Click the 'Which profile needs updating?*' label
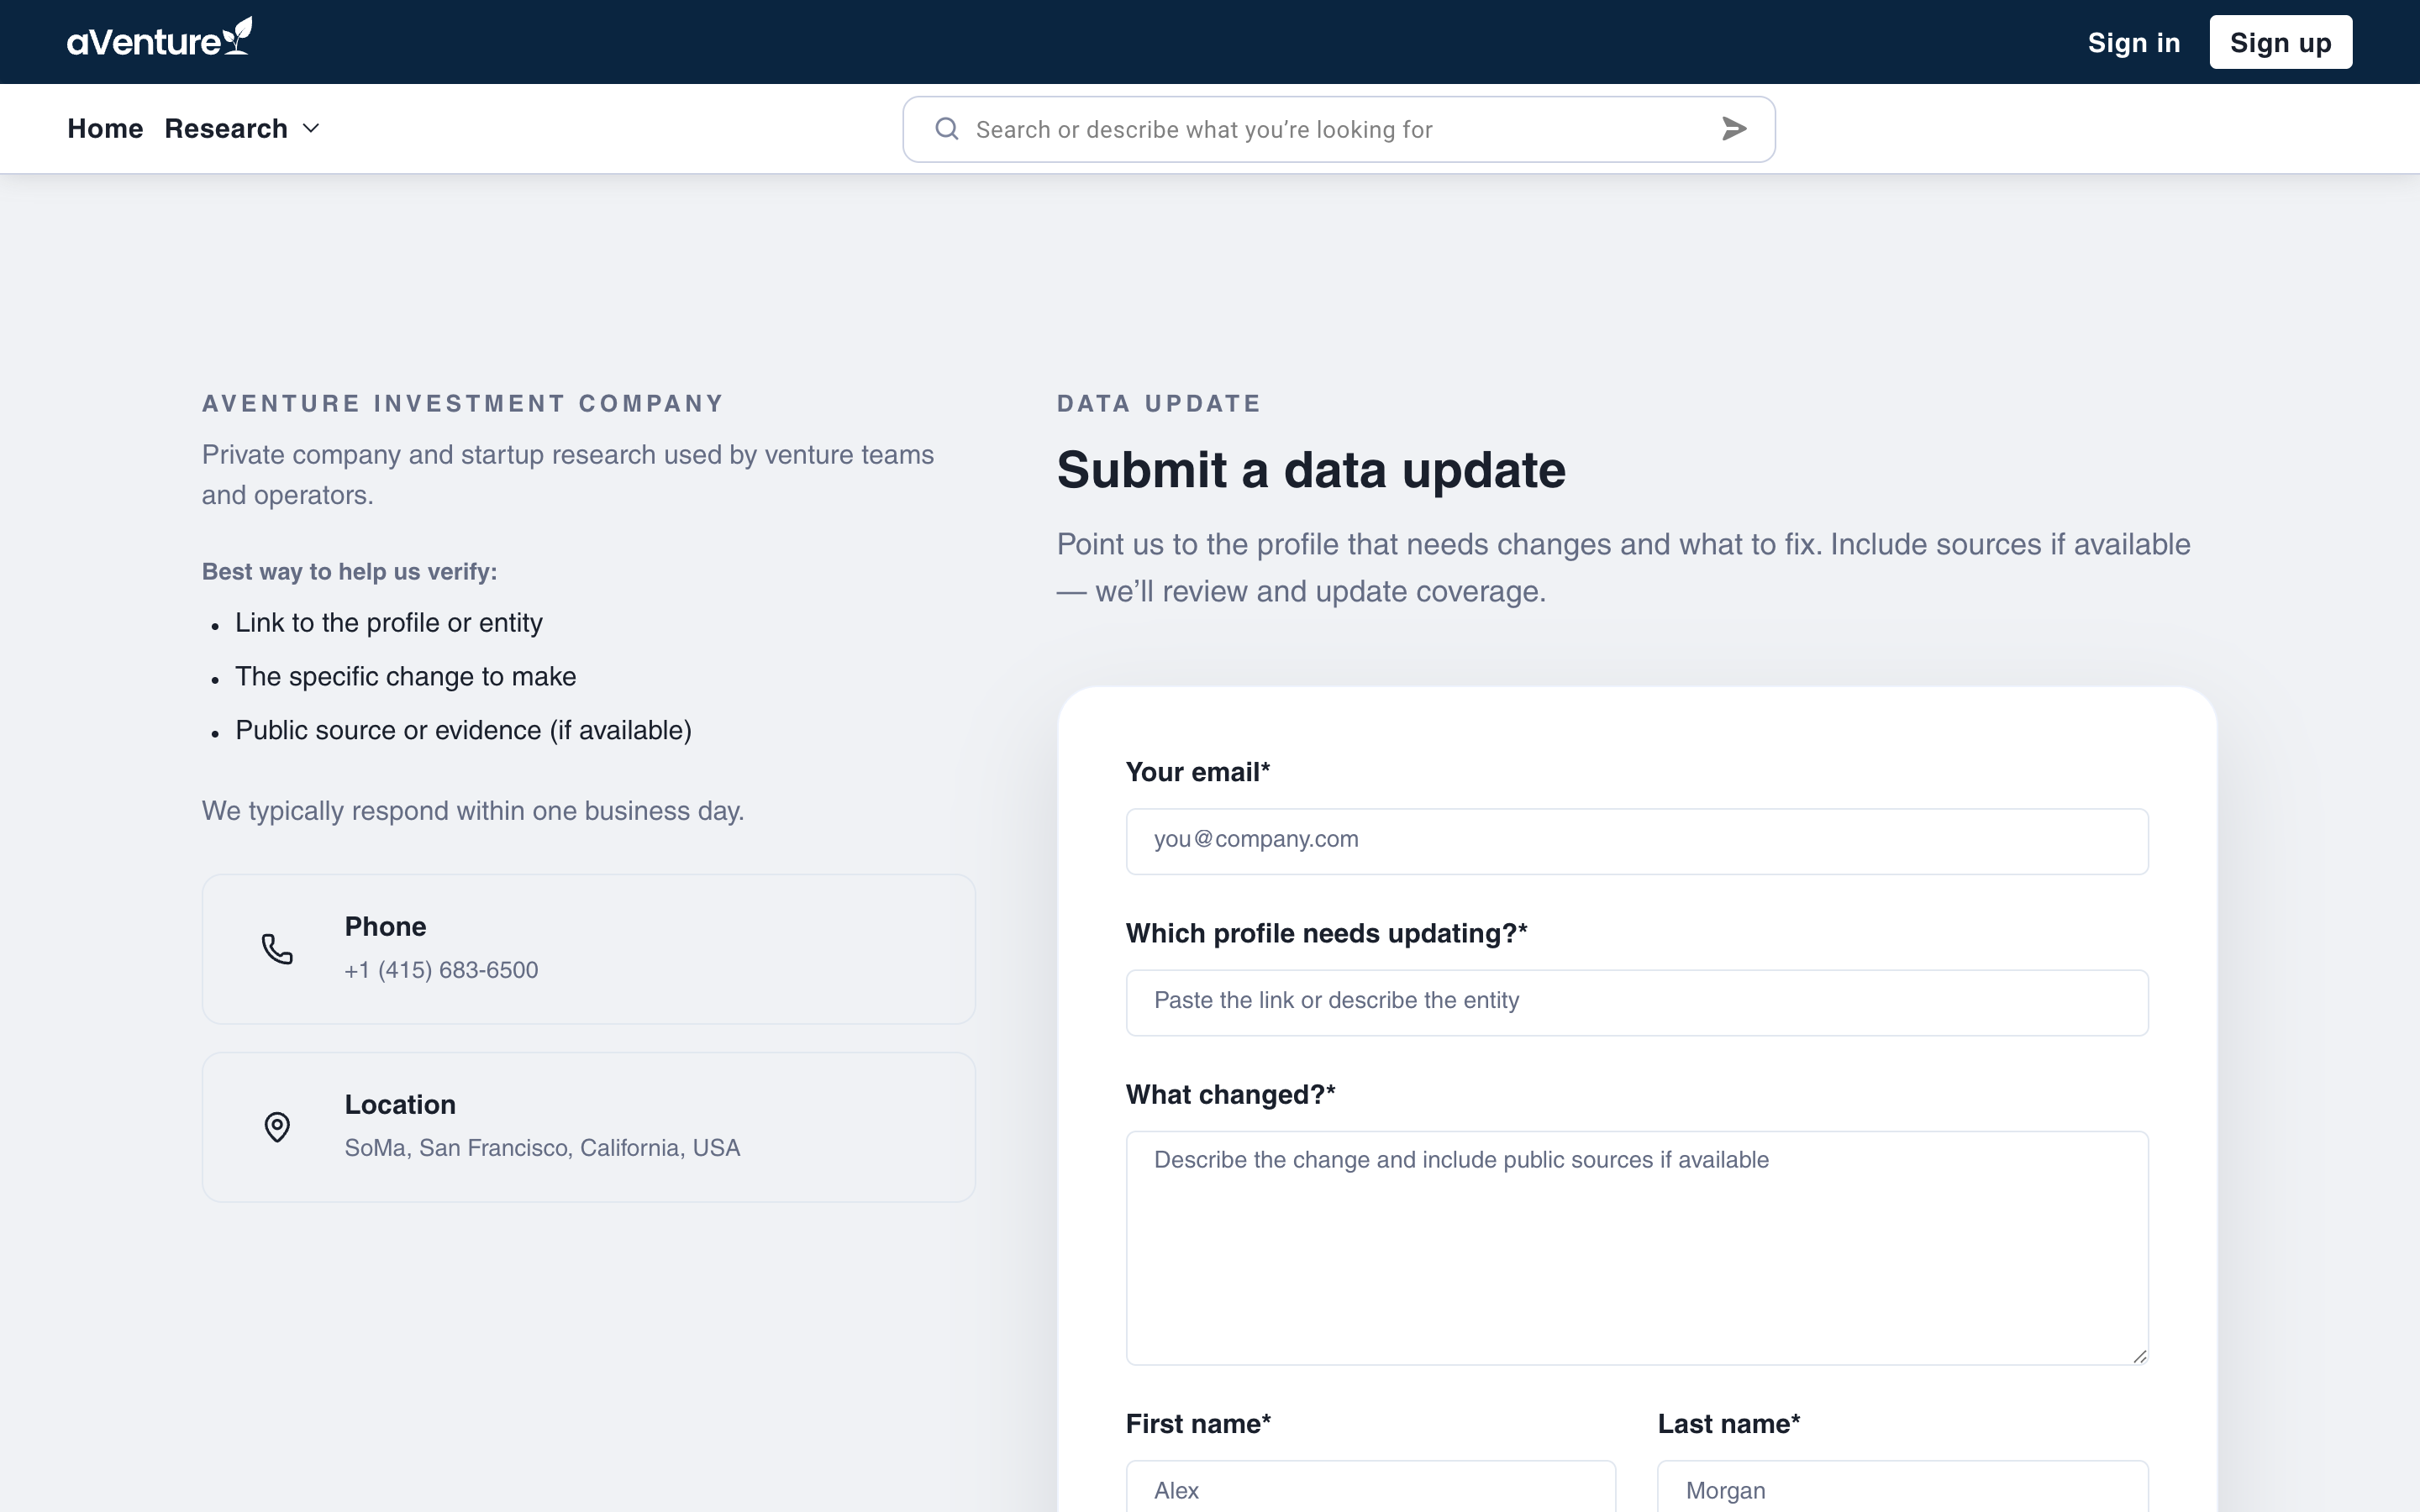Viewport: 2420px width, 1512px height. 1326,933
